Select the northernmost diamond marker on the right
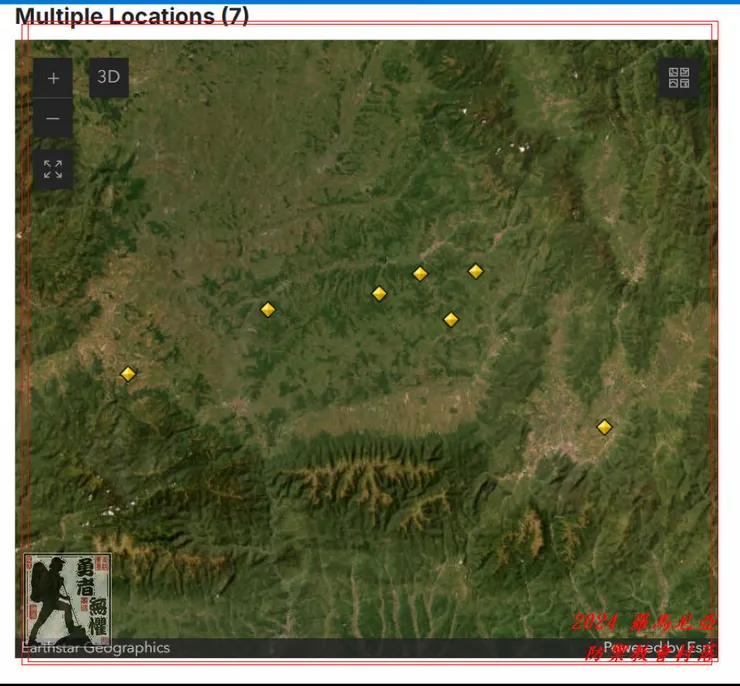740x686 pixels. pyautogui.click(x=476, y=271)
